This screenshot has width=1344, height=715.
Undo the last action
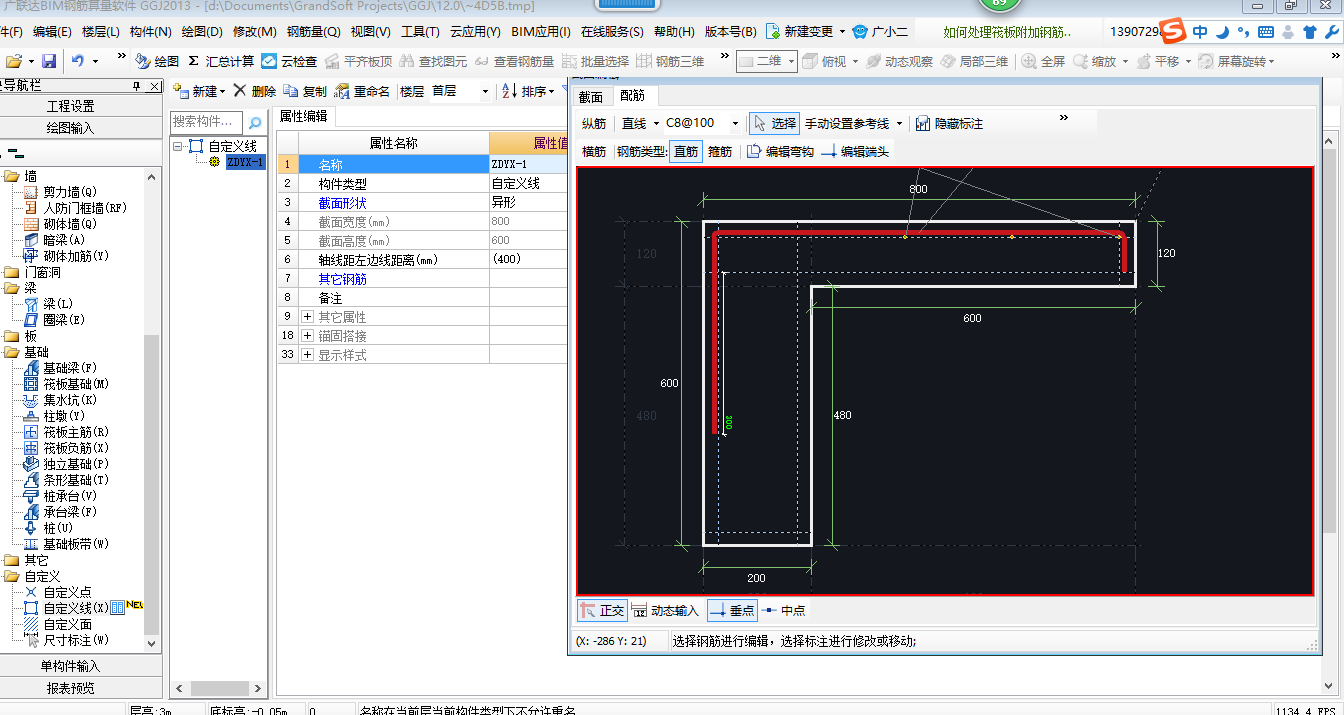[x=78, y=61]
